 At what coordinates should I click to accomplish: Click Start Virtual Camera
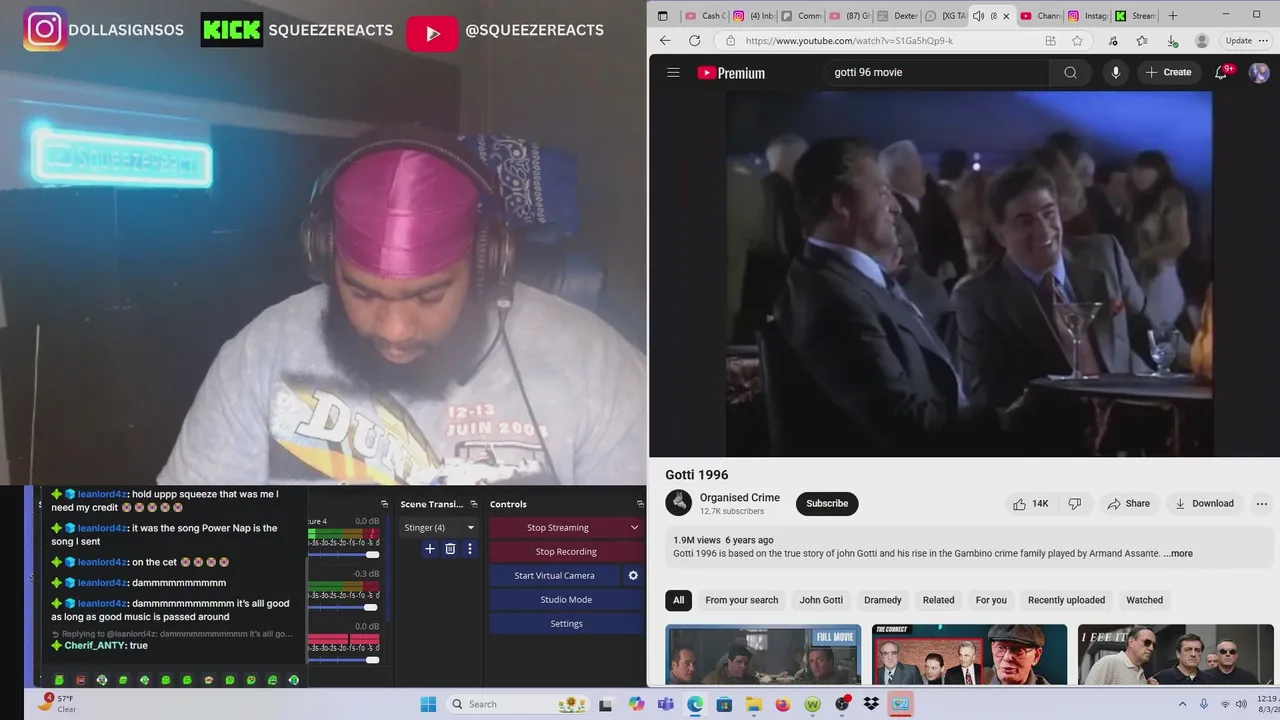(554, 576)
